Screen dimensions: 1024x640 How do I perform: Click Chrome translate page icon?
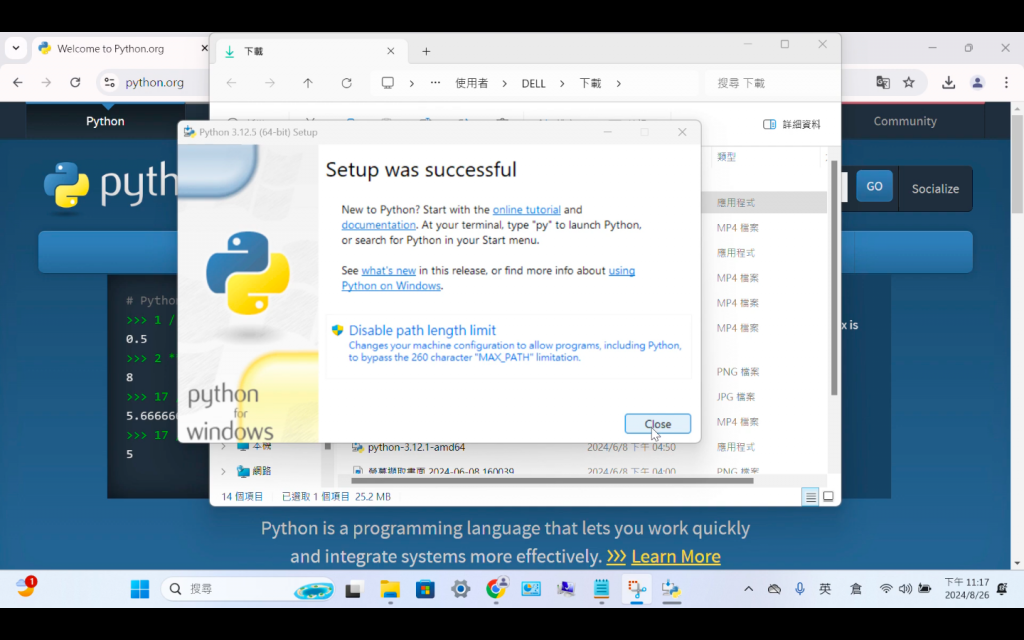[x=883, y=82]
